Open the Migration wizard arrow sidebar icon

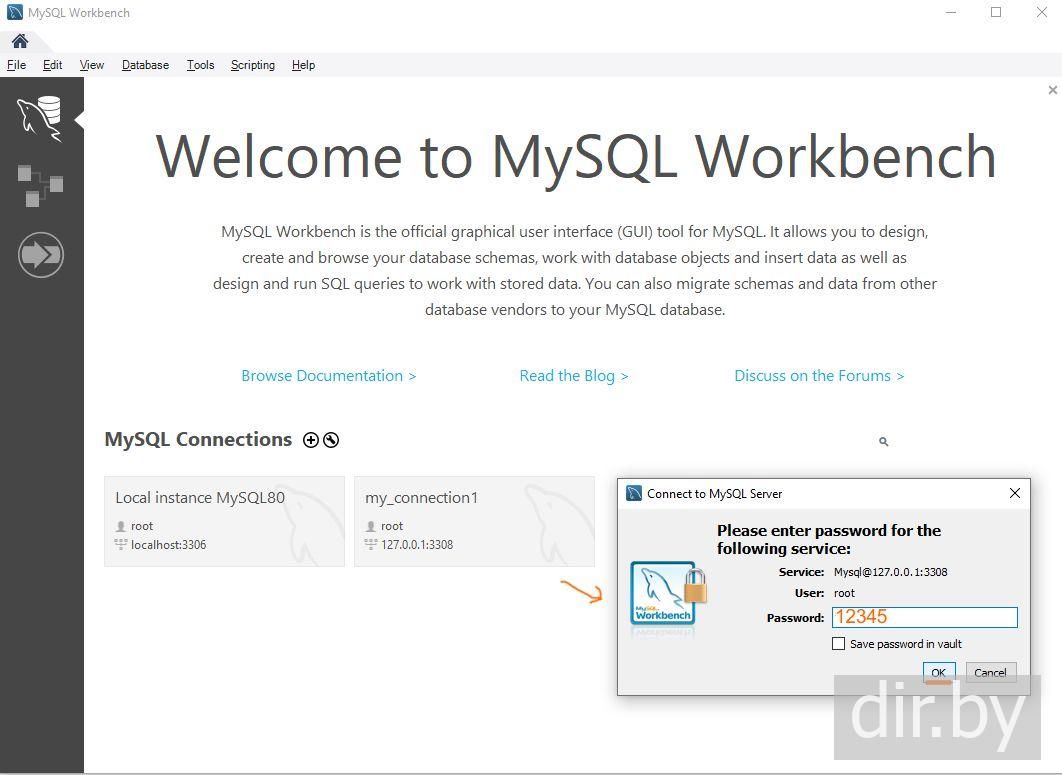41,255
